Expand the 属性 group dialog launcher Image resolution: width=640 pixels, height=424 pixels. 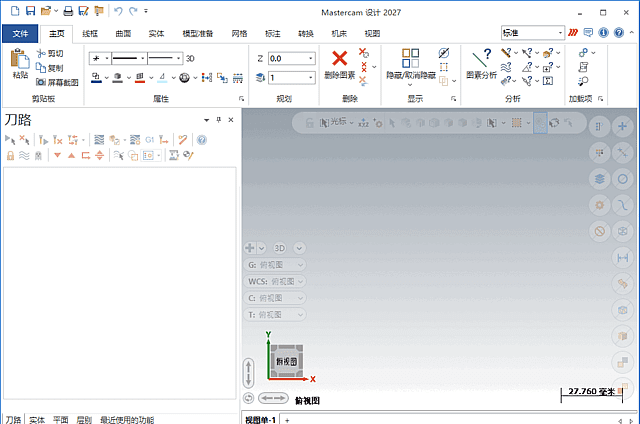point(241,99)
